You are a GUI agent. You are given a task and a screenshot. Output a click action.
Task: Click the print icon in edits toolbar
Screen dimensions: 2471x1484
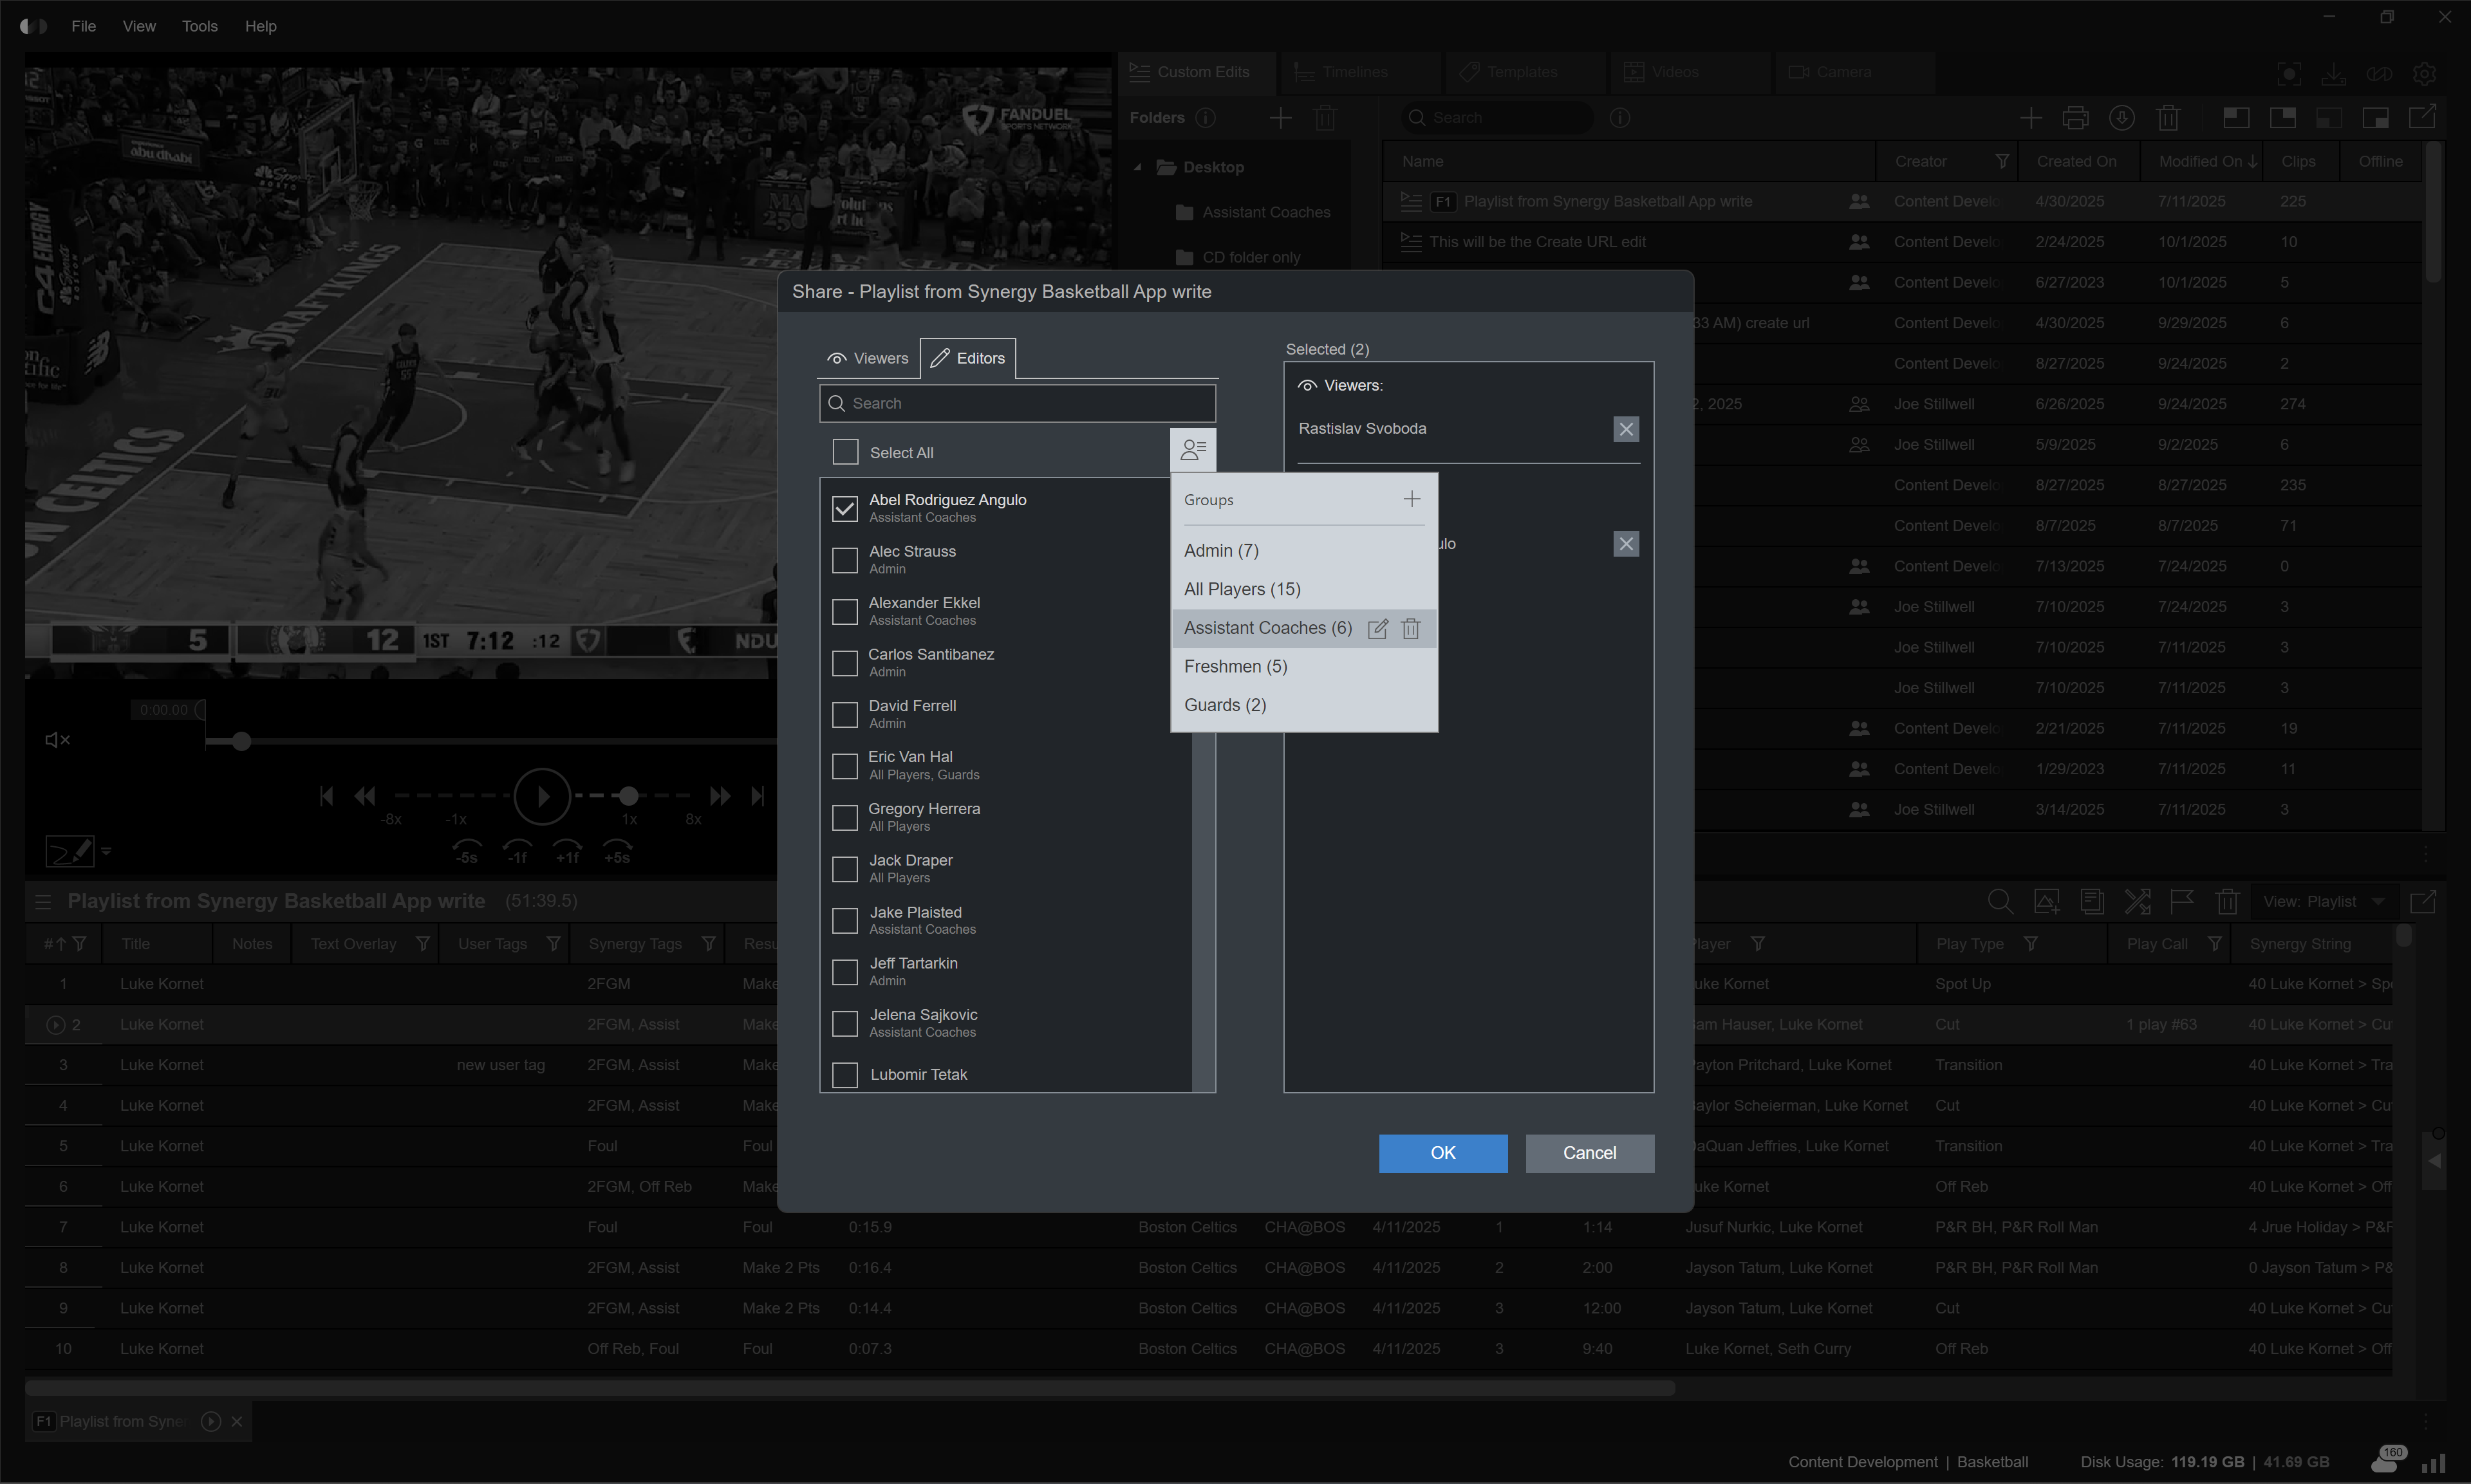tap(2075, 118)
